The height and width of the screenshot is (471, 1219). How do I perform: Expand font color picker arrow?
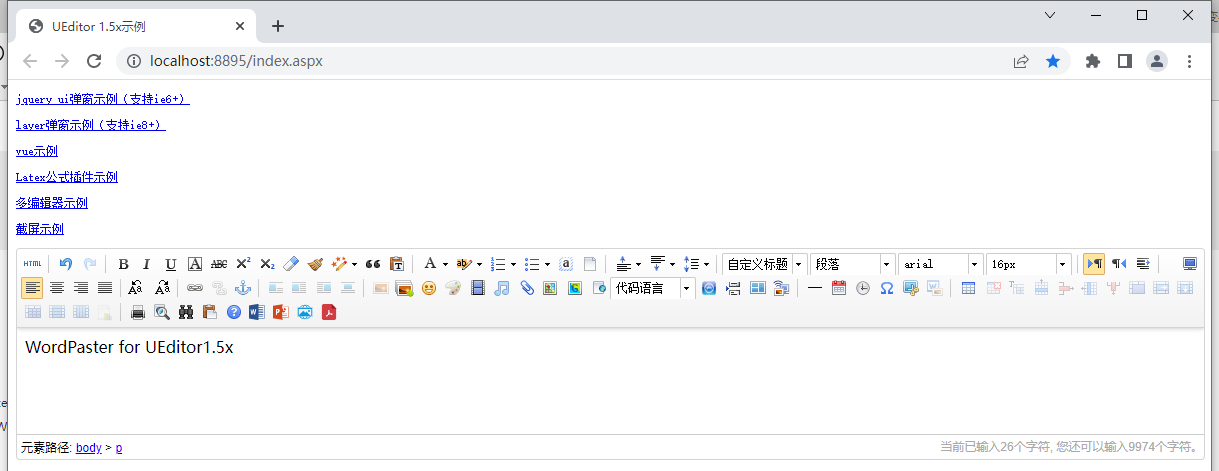pyautogui.click(x=445, y=264)
